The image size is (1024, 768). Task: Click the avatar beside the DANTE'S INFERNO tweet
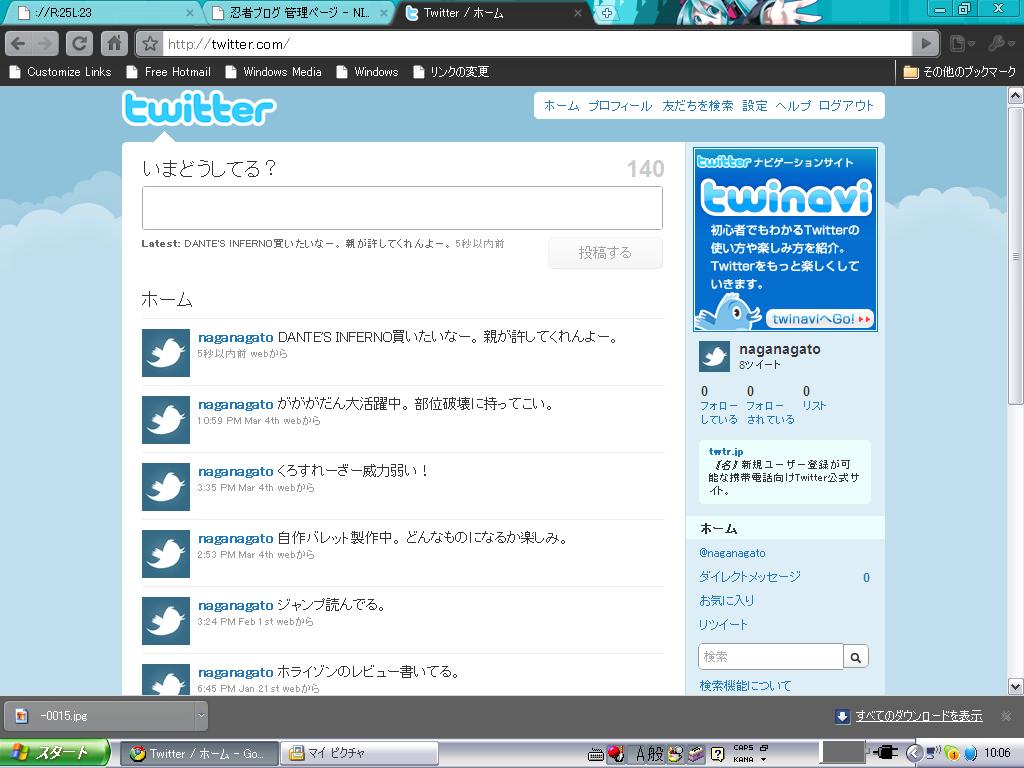(x=166, y=353)
